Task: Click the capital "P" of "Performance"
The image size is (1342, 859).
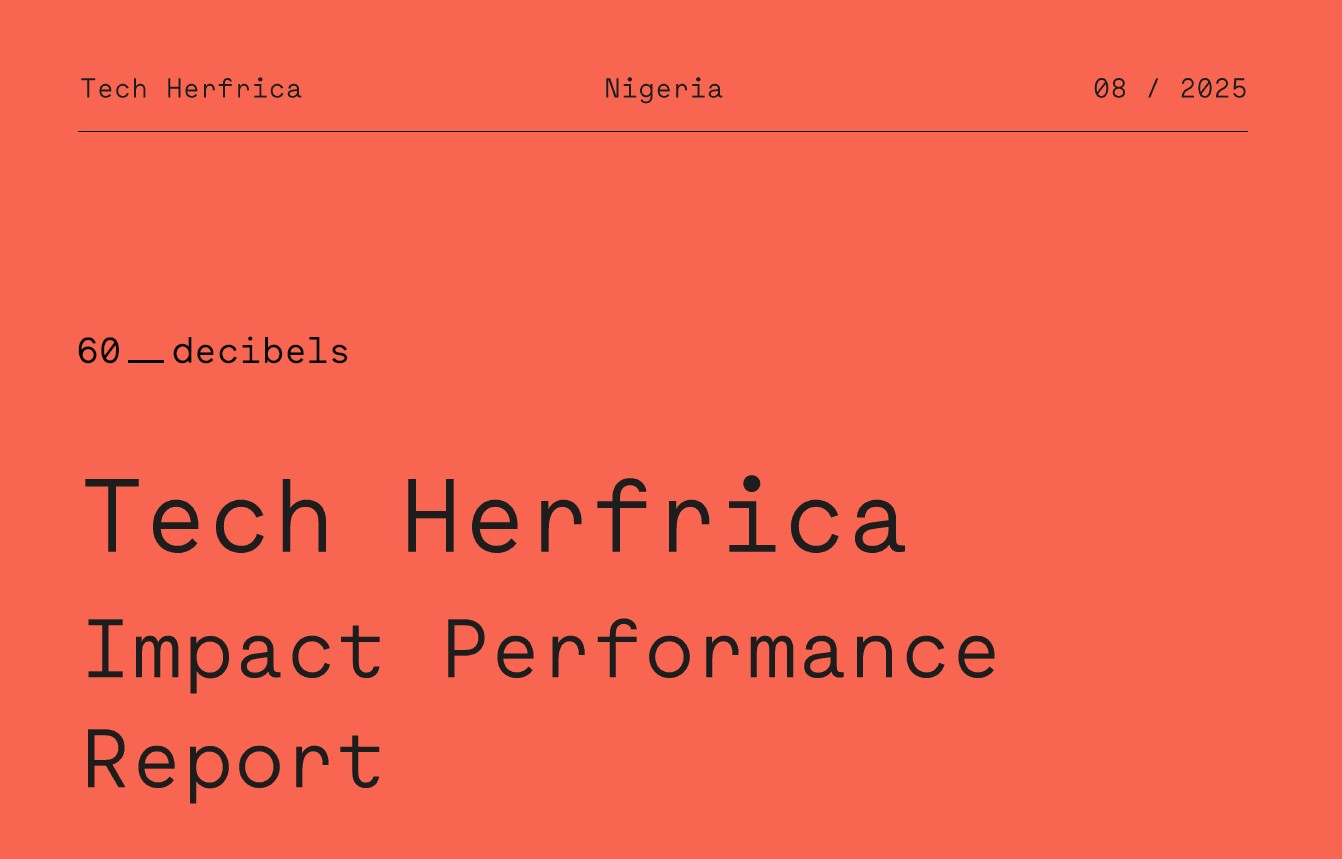Action: [470, 648]
